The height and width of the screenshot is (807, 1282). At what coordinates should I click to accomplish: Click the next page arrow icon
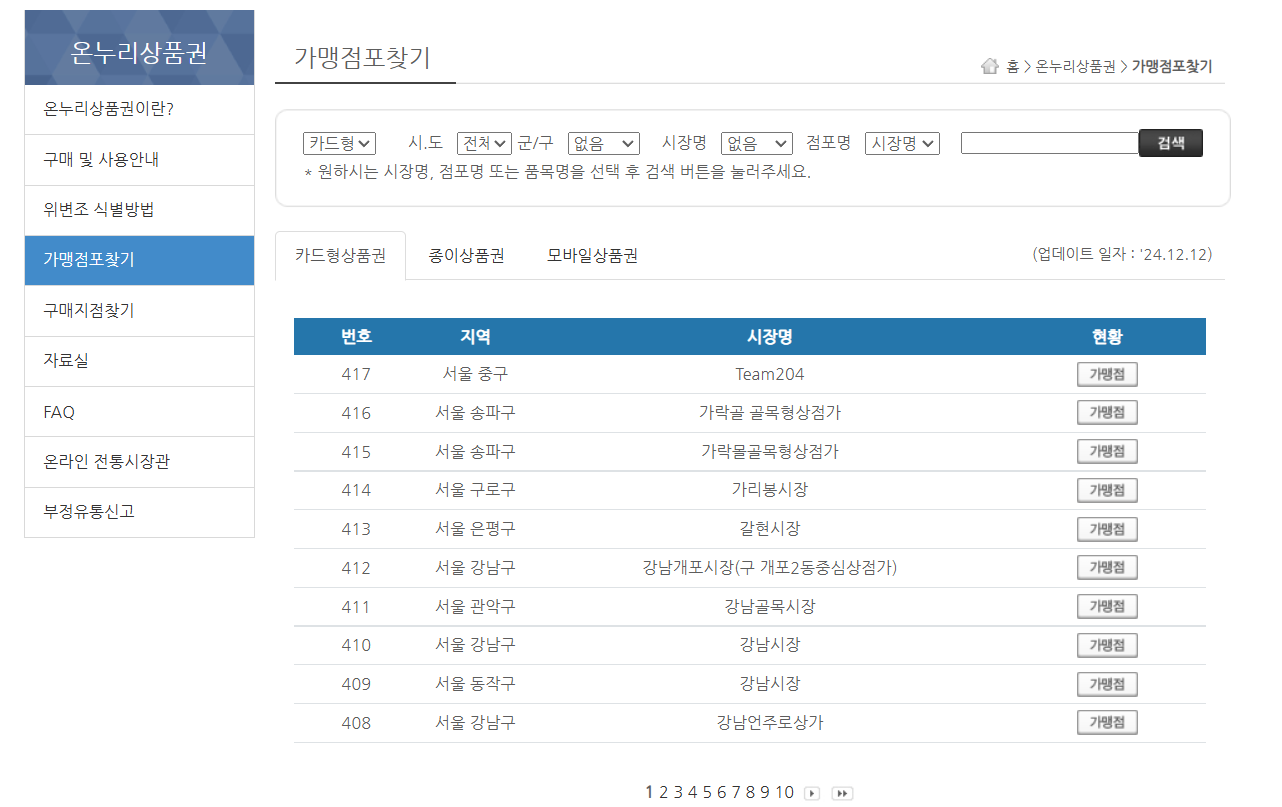(x=811, y=792)
